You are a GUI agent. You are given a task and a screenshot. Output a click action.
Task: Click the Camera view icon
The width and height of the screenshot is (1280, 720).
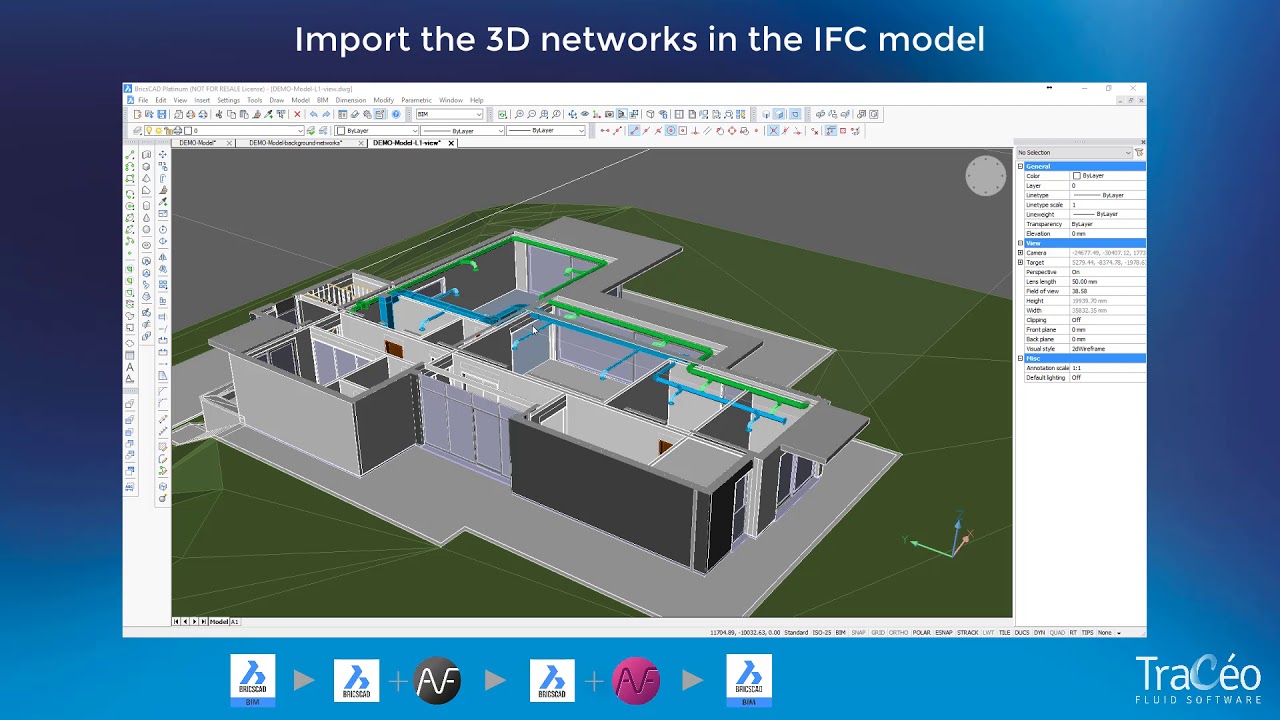[x=609, y=114]
